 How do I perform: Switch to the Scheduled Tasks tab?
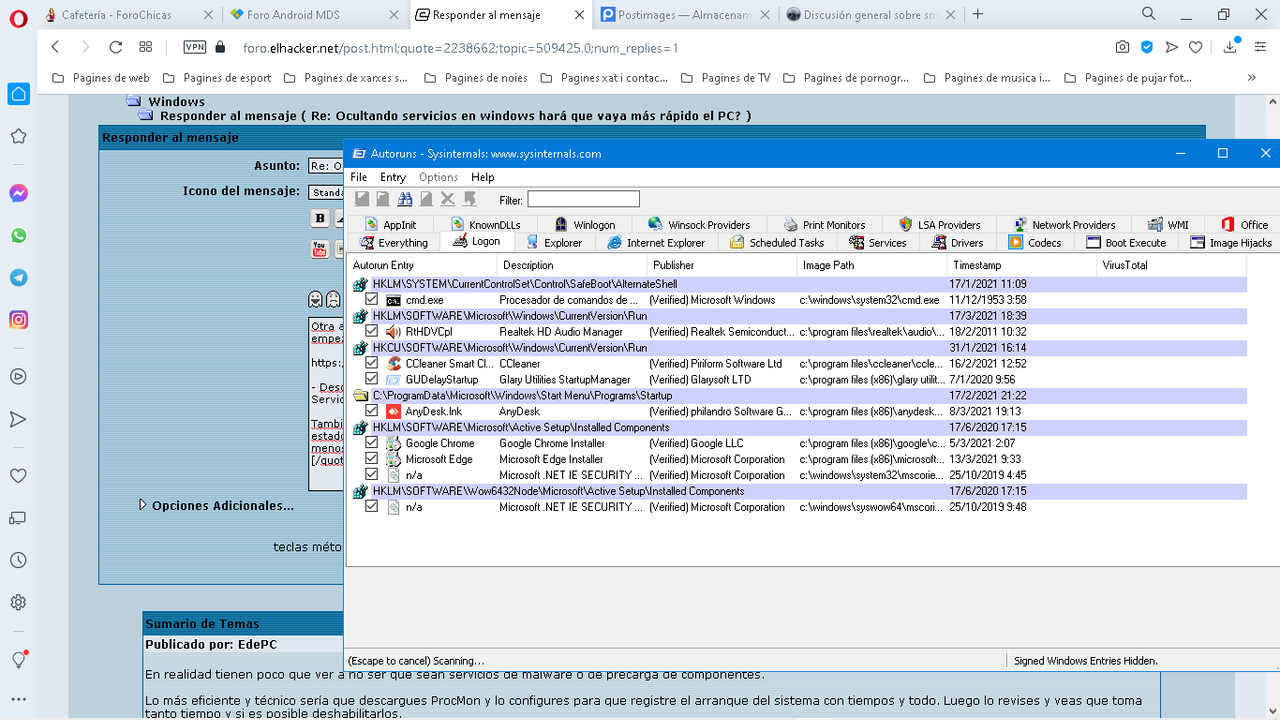[777, 243]
